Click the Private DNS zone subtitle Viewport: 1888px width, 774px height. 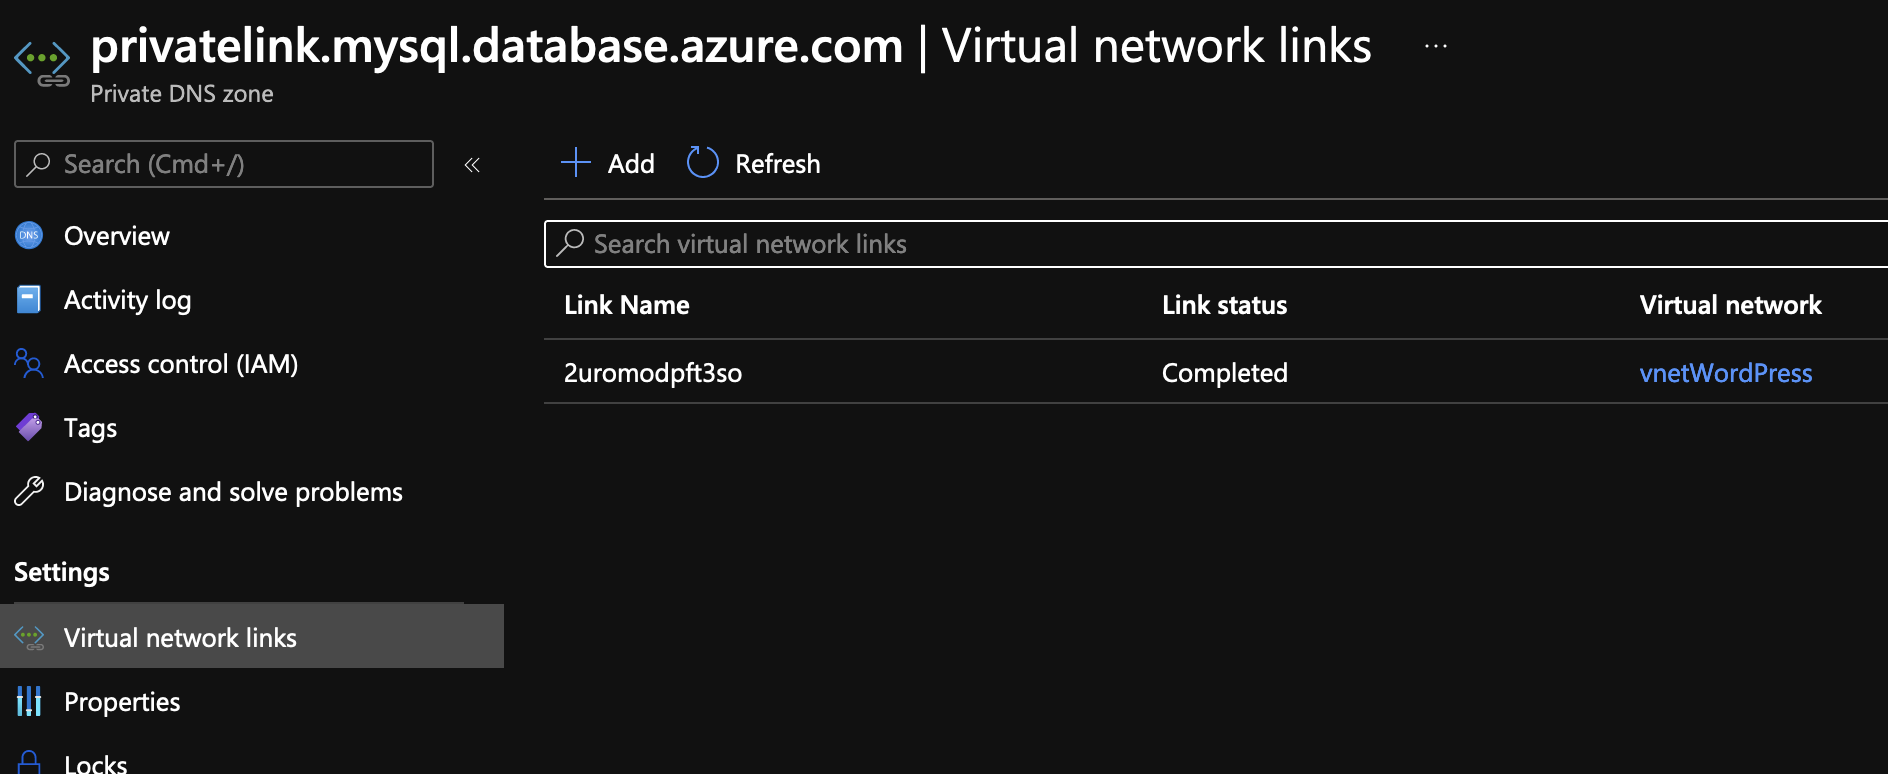[x=182, y=94]
